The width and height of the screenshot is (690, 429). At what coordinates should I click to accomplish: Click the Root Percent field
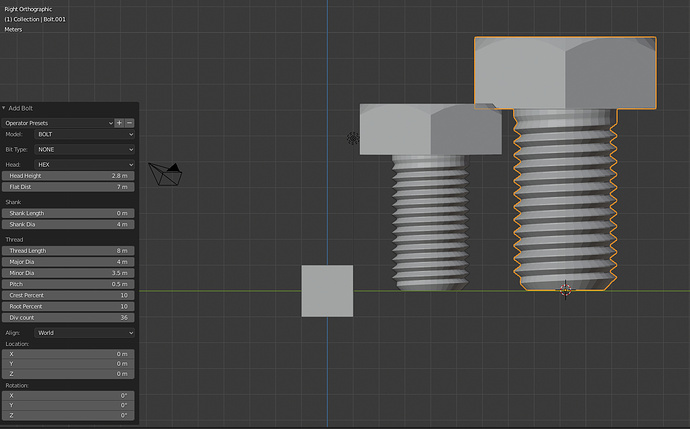pyautogui.click(x=68, y=306)
